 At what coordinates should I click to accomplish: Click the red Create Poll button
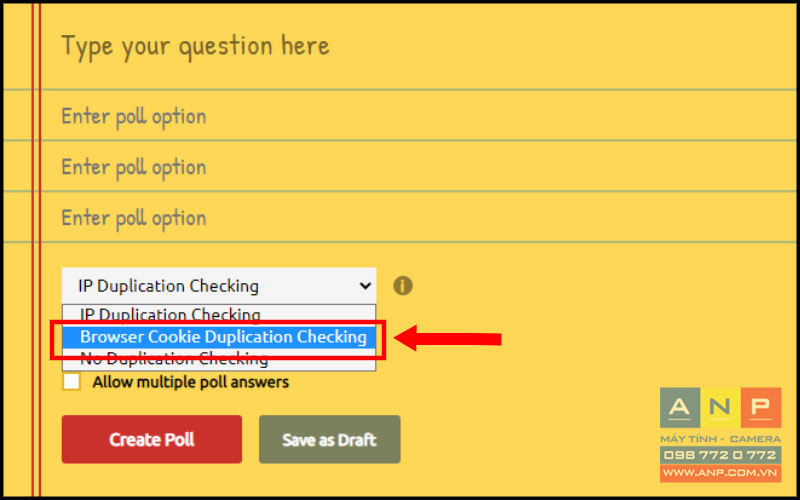click(x=152, y=439)
